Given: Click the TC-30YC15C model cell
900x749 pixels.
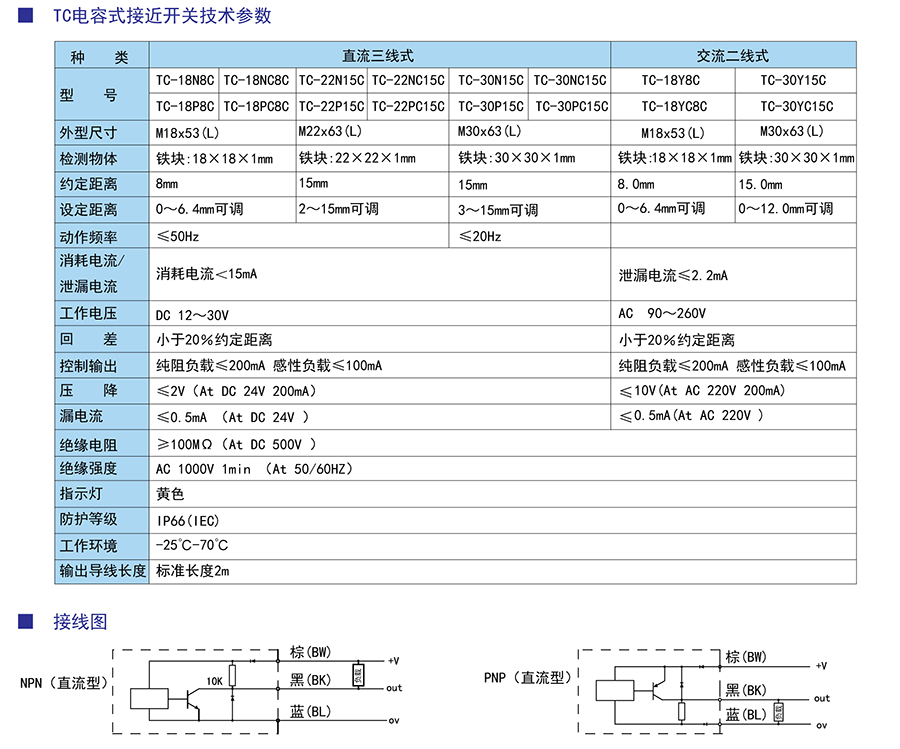Looking at the screenshot, I should pyautogui.click(x=796, y=106).
